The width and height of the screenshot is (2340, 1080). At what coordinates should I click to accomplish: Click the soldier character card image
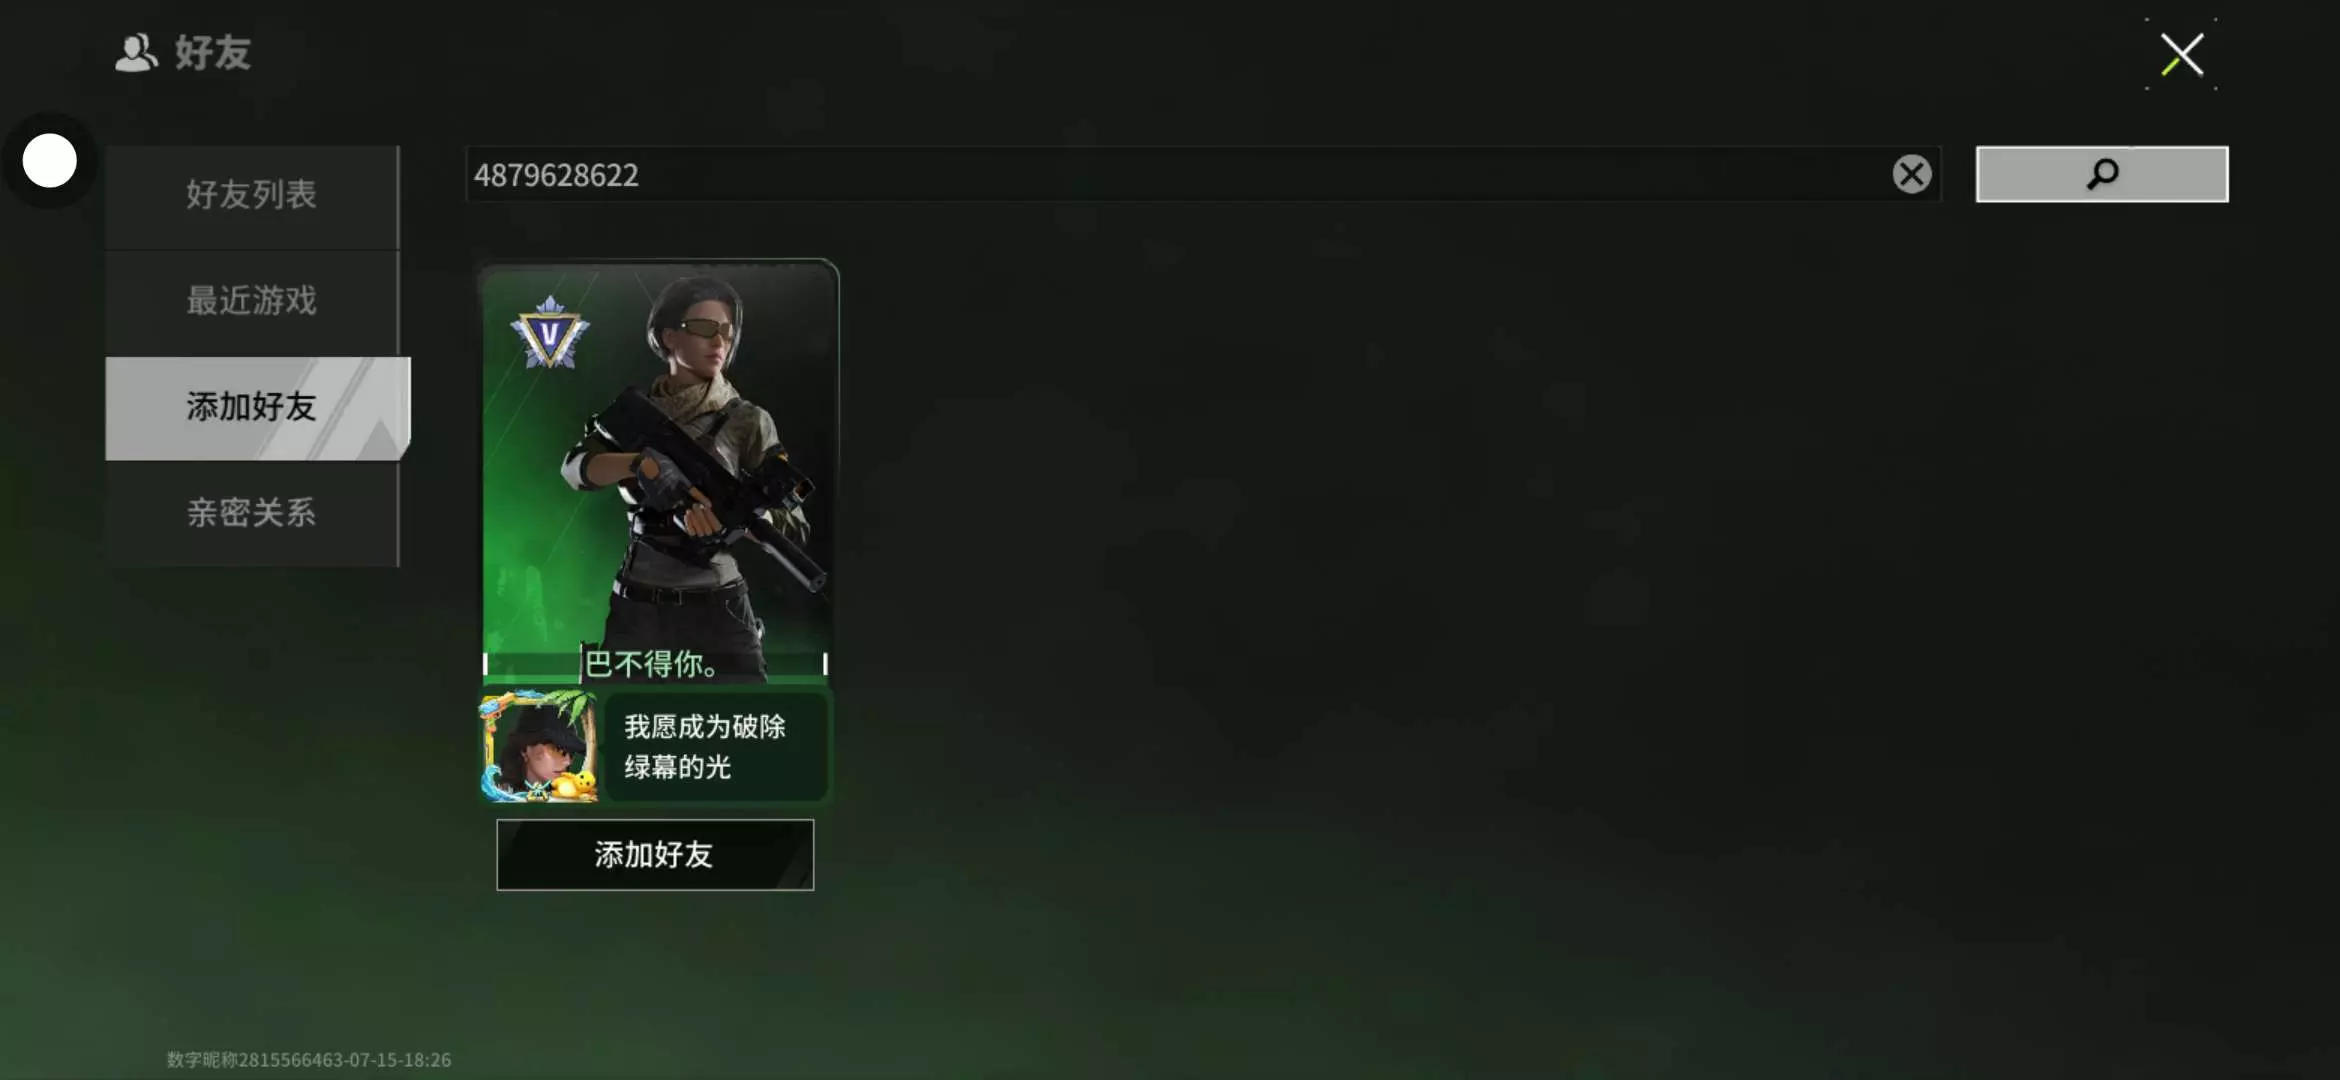(658, 470)
